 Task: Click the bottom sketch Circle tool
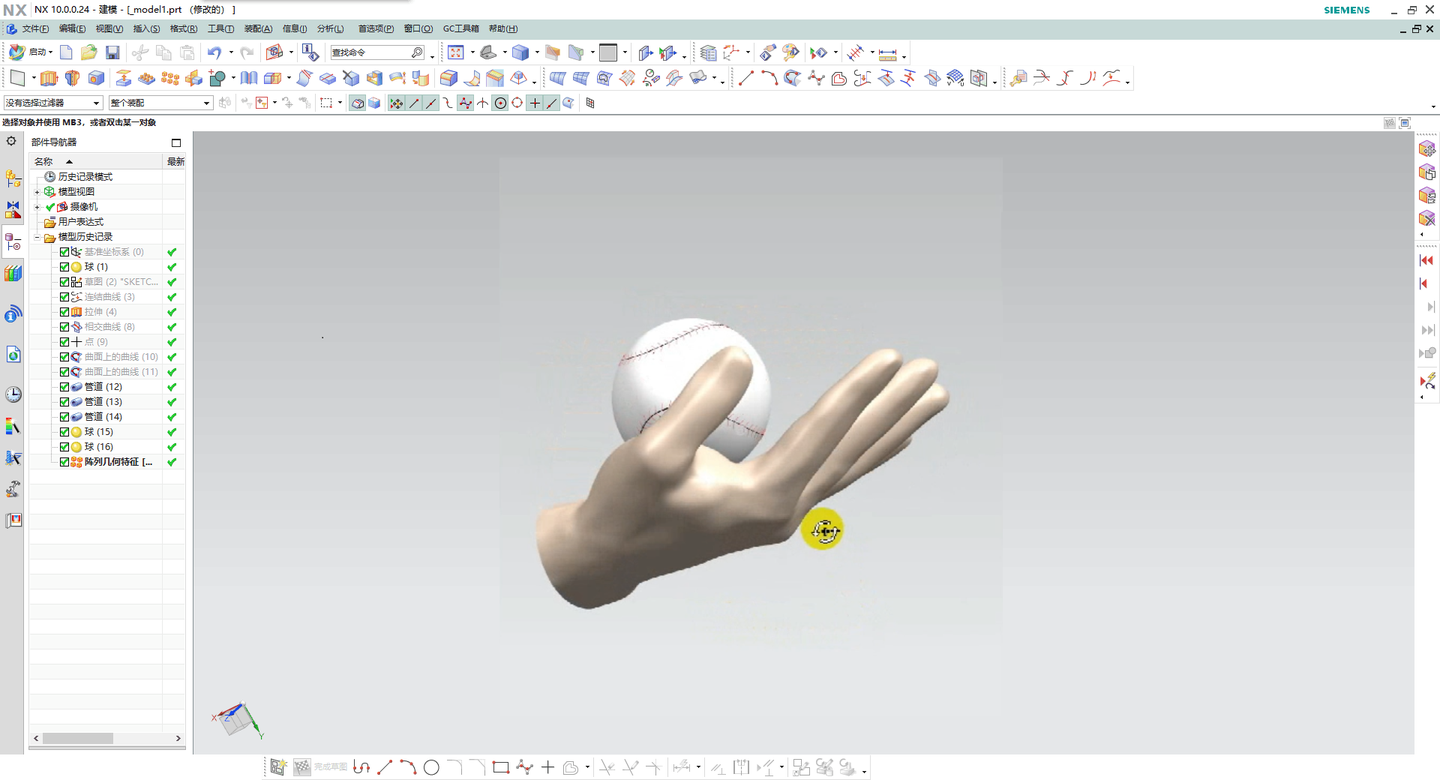tap(431, 767)
